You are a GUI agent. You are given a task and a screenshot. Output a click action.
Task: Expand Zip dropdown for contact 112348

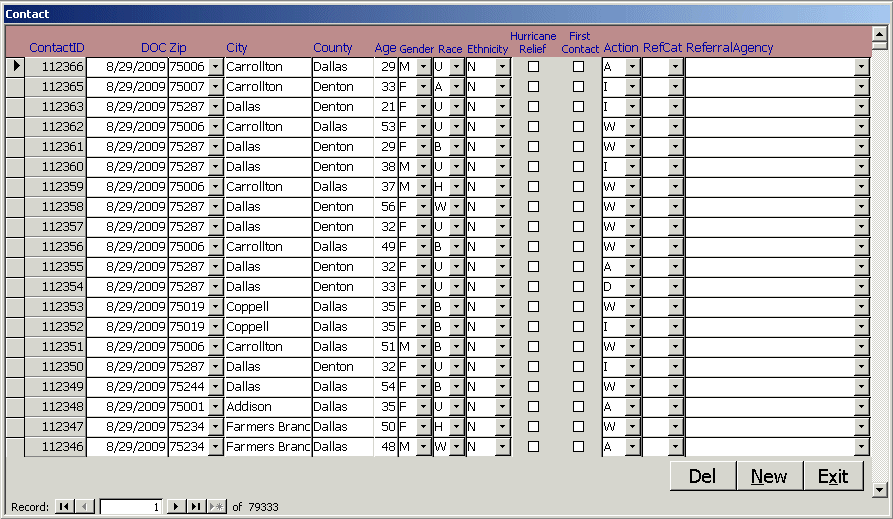[x=215, y=407]
